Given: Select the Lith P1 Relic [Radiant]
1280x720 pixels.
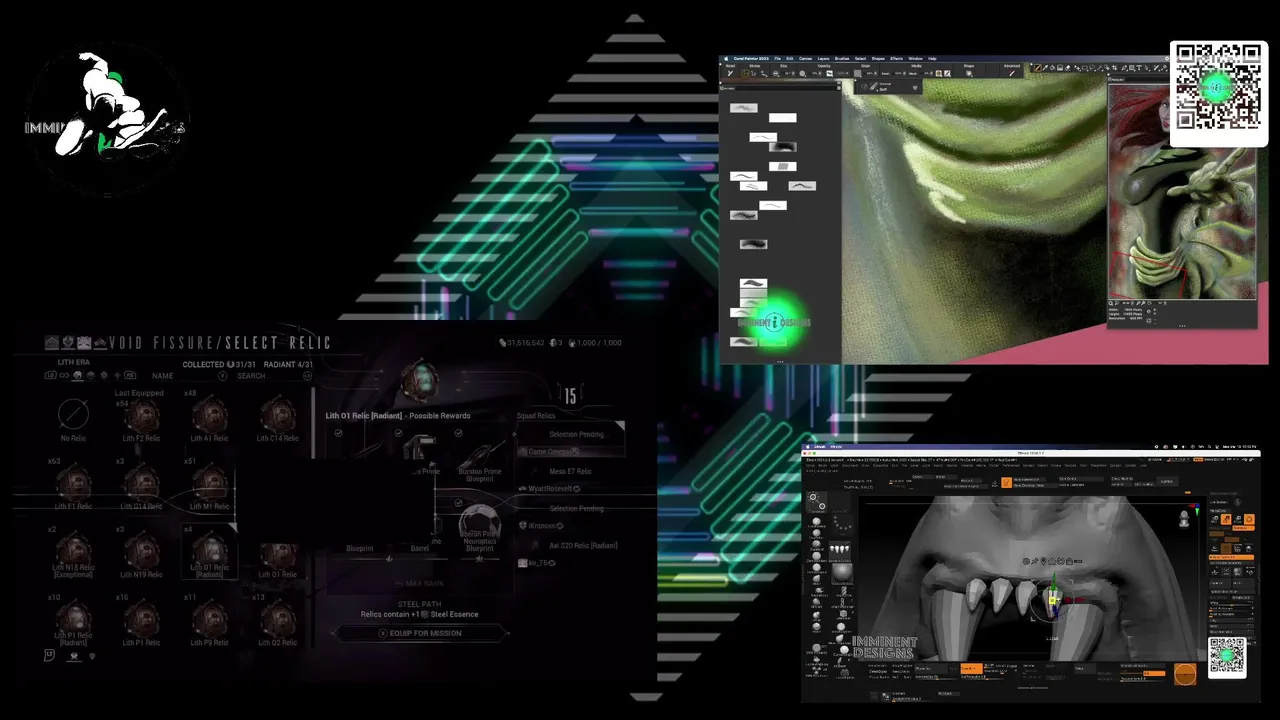Looking at the screenshot, I should (x=73, y=623).
